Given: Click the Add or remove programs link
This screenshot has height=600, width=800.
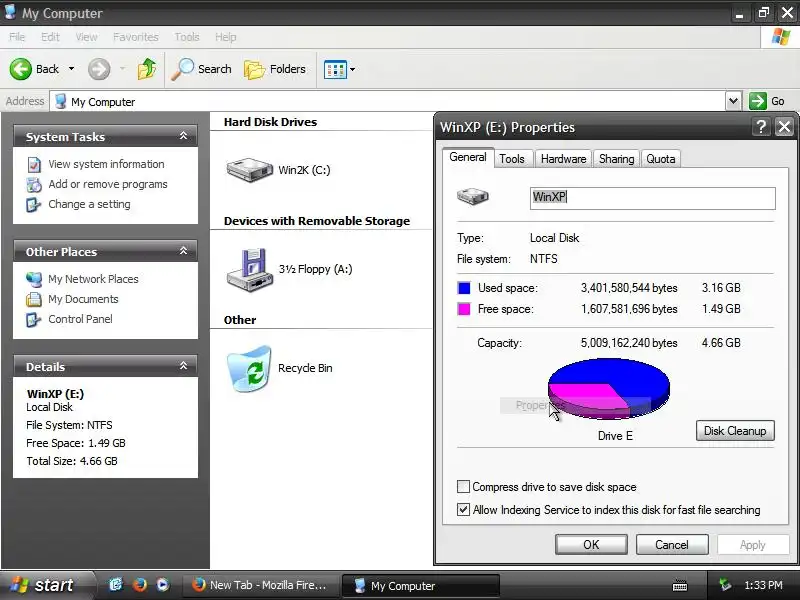Looking at the screenshot, I should (108, 184).
